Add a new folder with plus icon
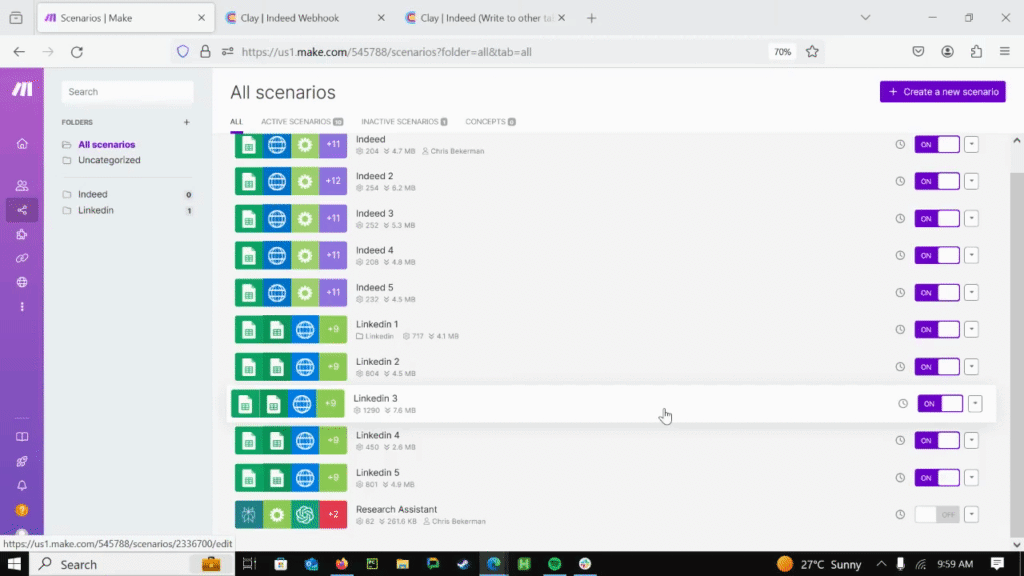The width and height of the screenshot is (1024, 576). [x=186, y=123]
